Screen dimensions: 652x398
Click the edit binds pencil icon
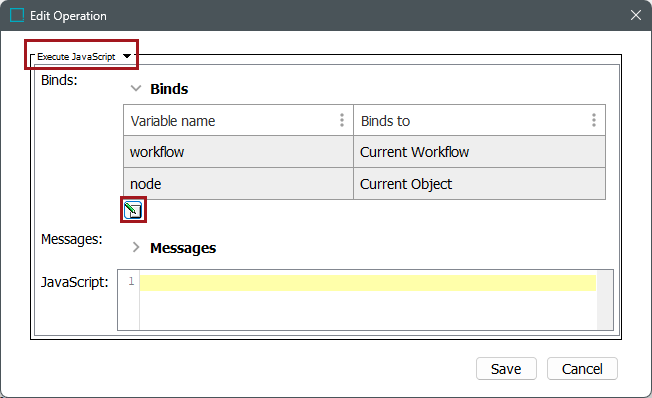click(x=133, y=210)
